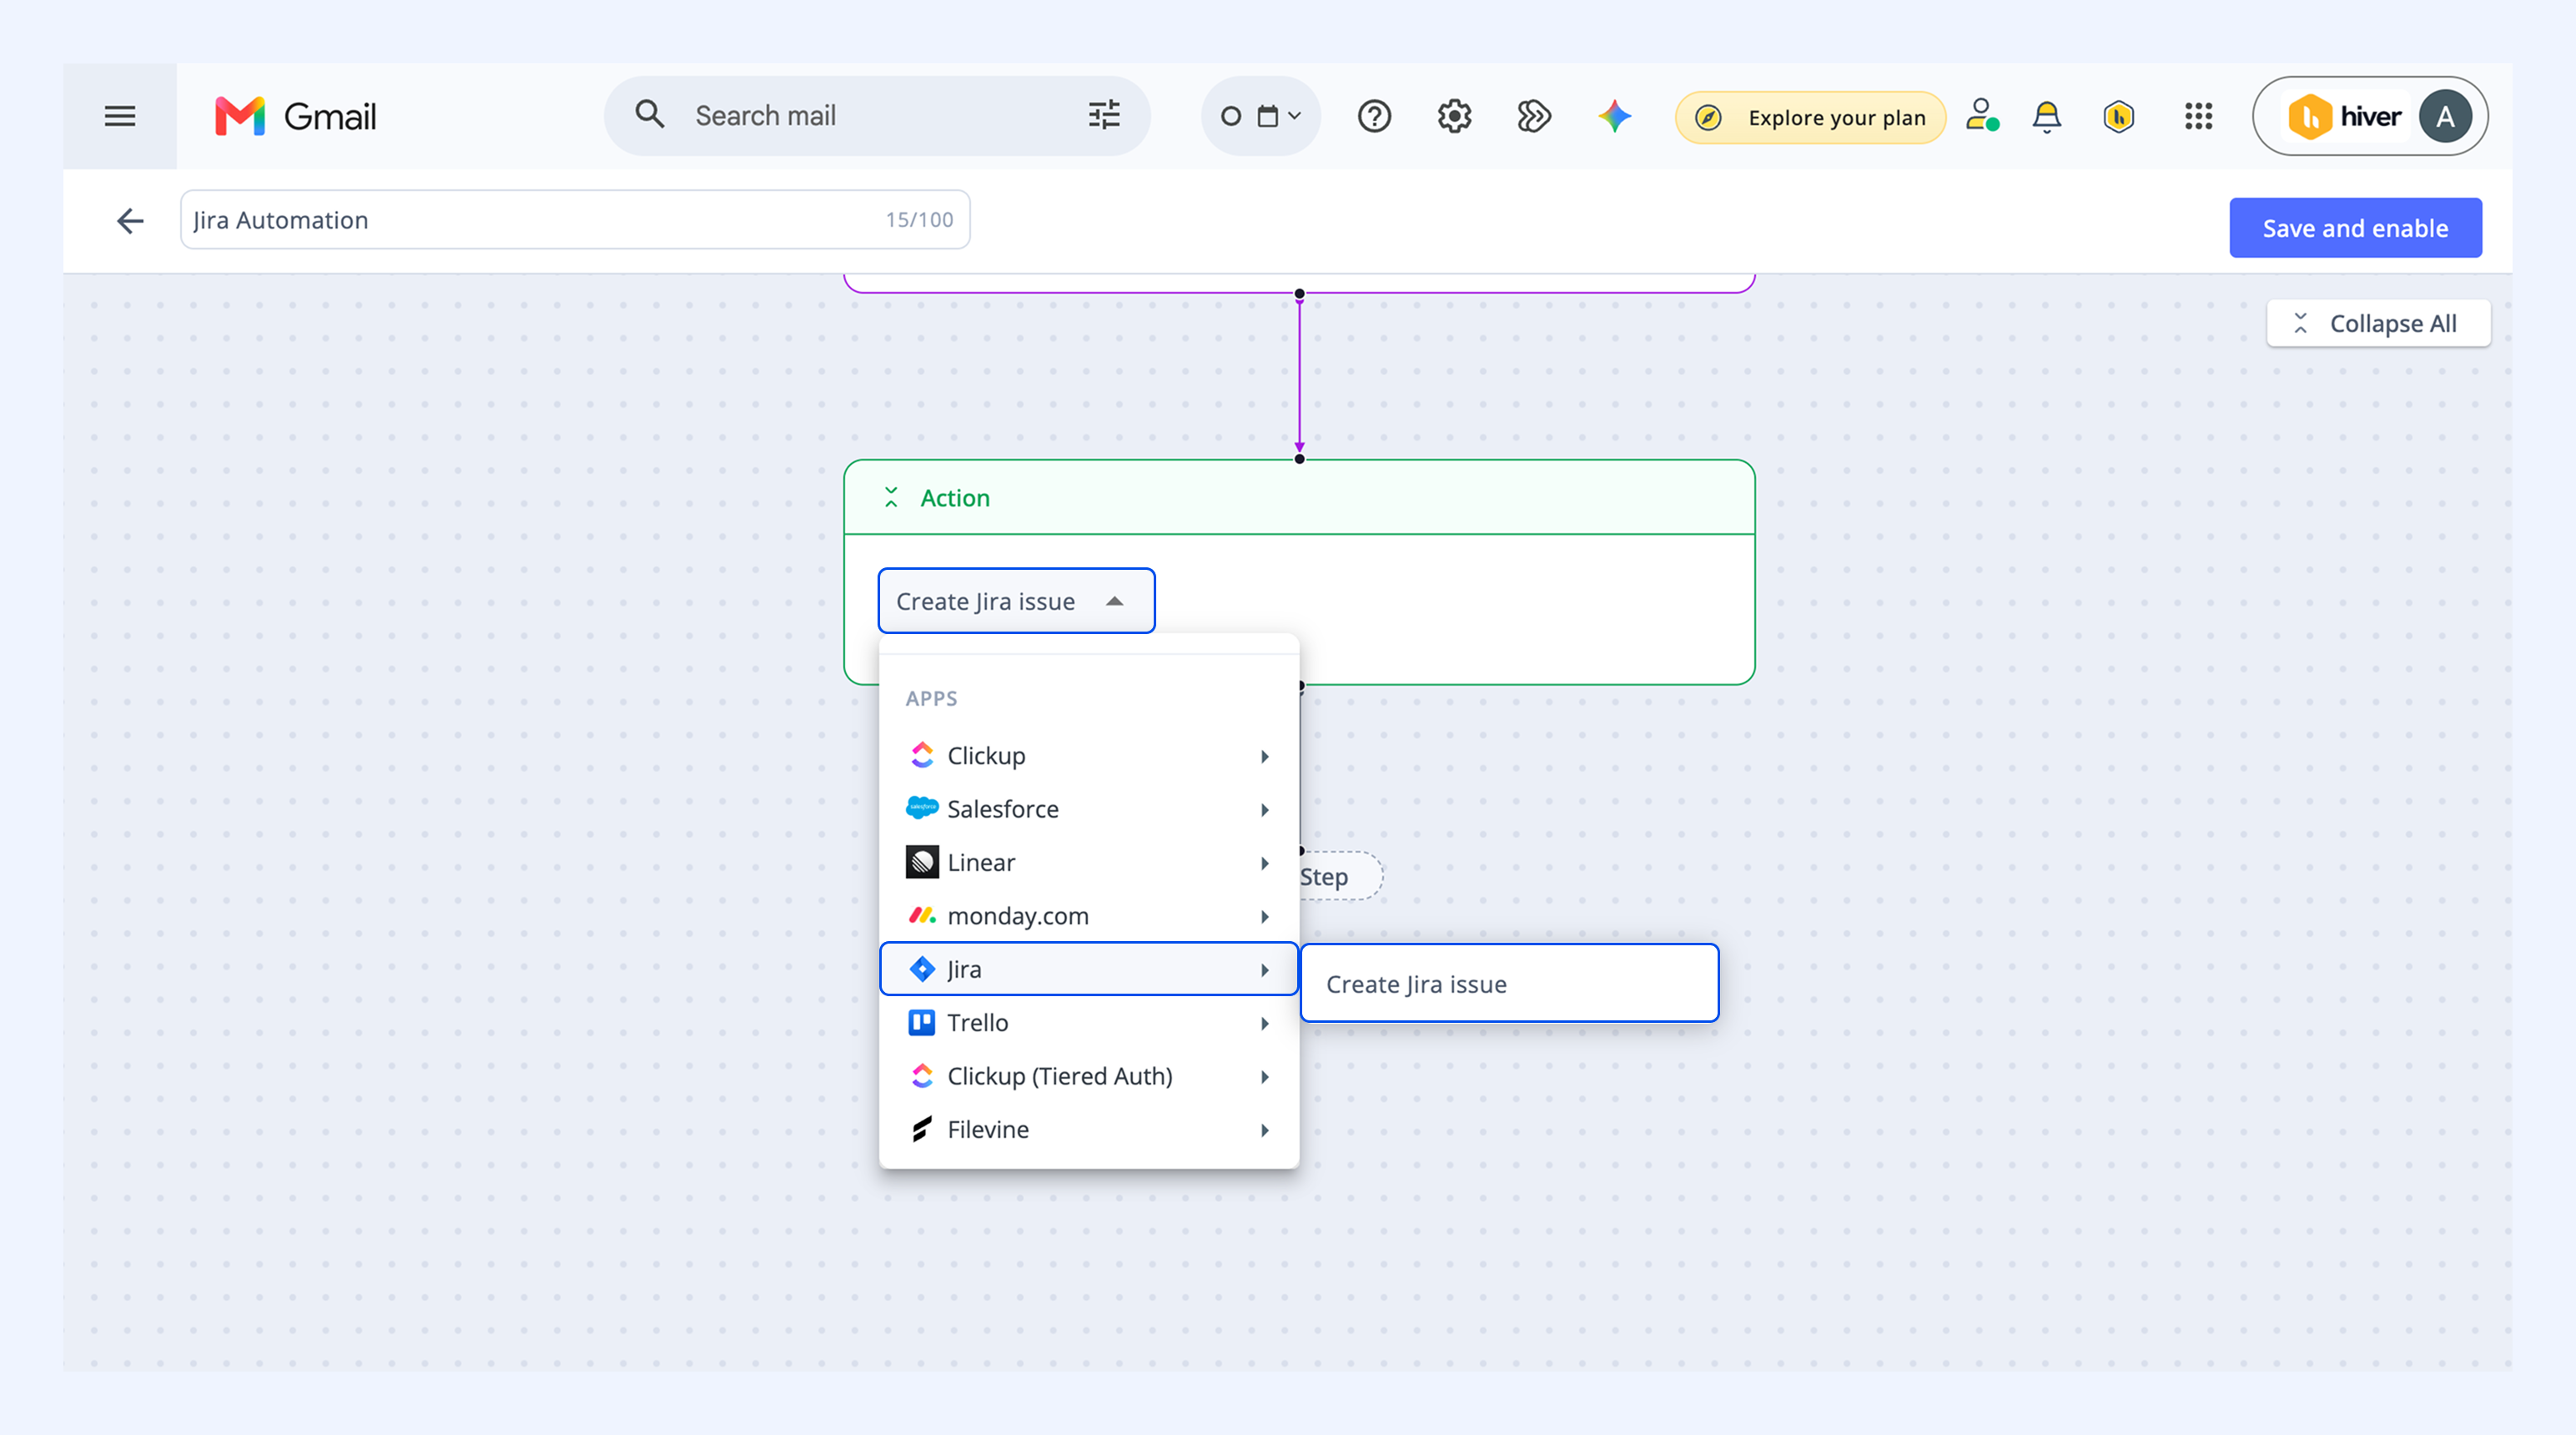Click the Salesforce cloud icon

tap(922, 808)
